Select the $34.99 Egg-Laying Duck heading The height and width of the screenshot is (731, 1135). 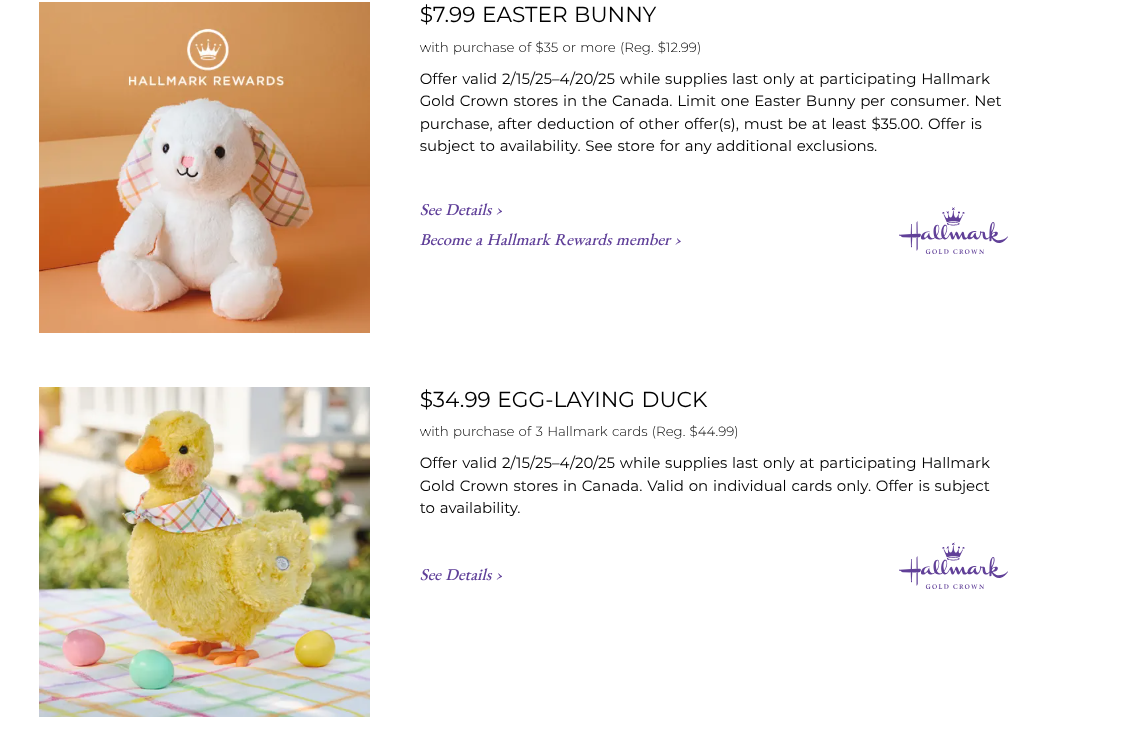(563, 400)
